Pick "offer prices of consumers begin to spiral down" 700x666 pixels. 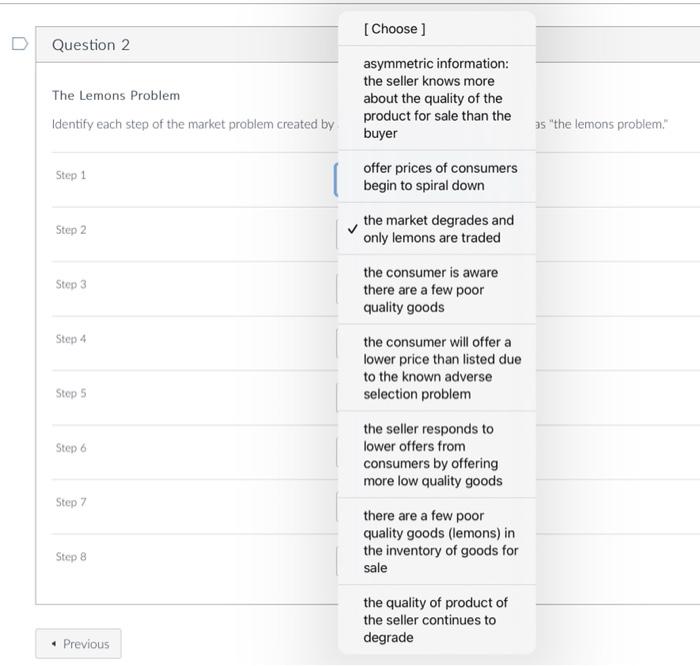click(x=440, y=177)
